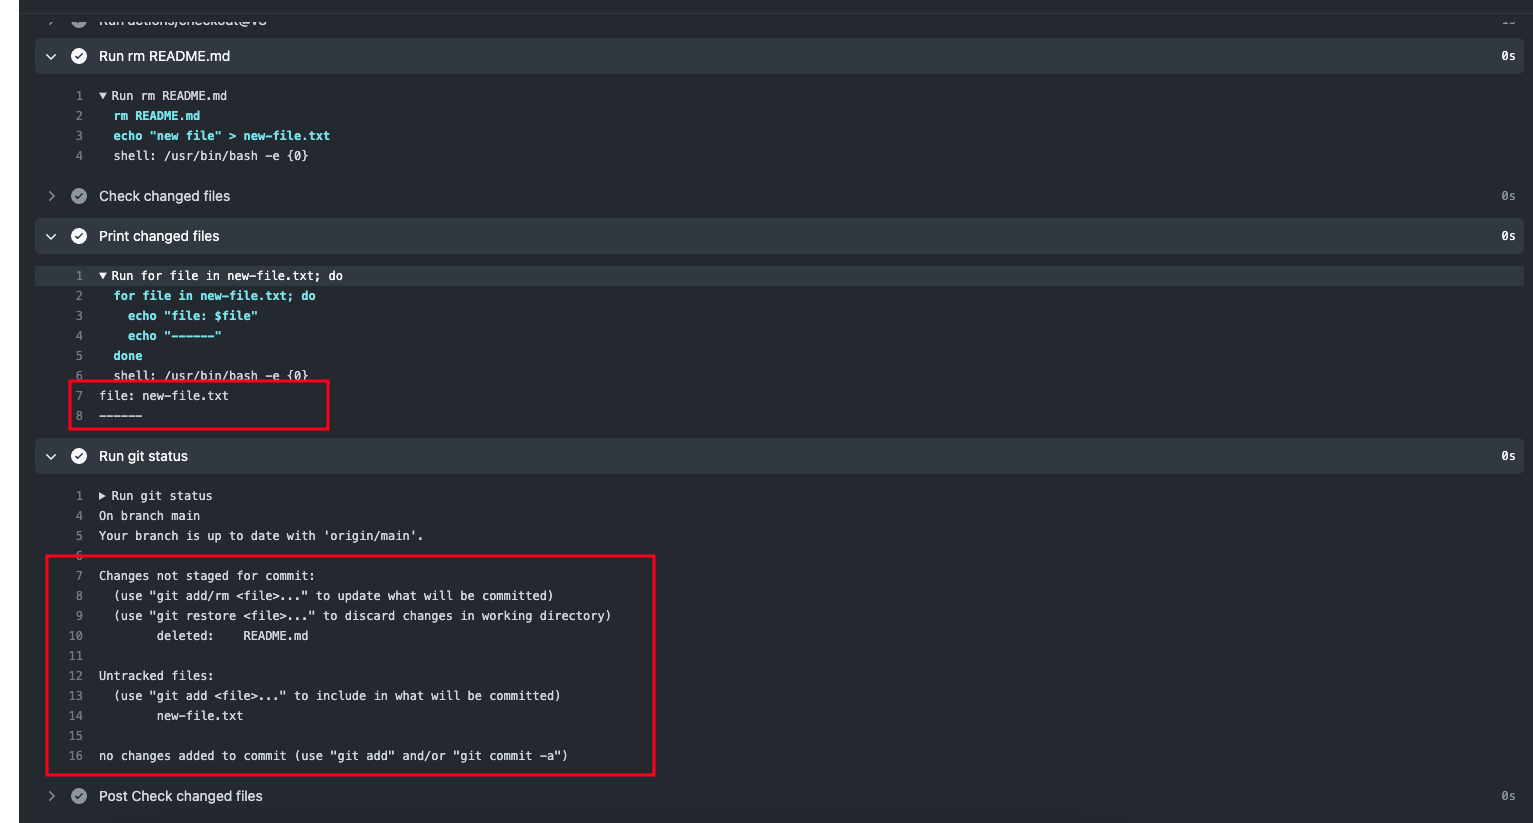Expand the collapsed "Run actions/checkout@v3" step

point(51,16)
